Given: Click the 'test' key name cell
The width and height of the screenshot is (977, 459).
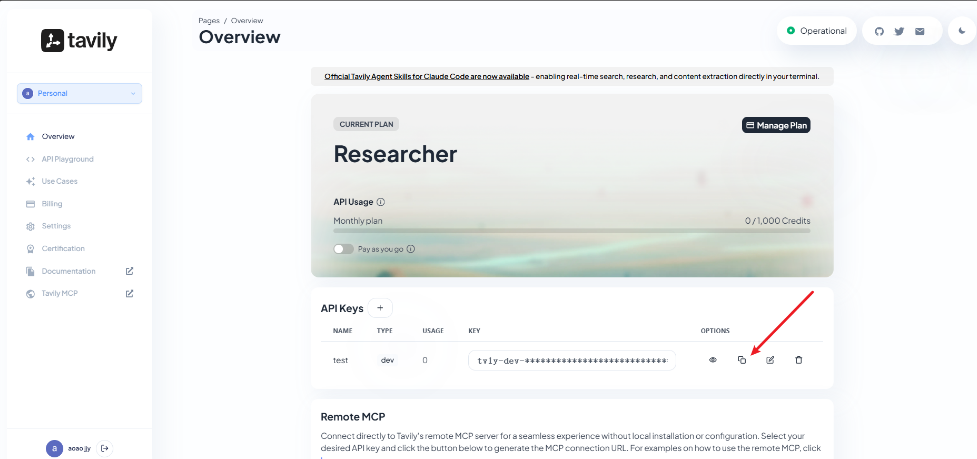Looking at the screenshot, I should pyautogui.click(x=340, y=360).
